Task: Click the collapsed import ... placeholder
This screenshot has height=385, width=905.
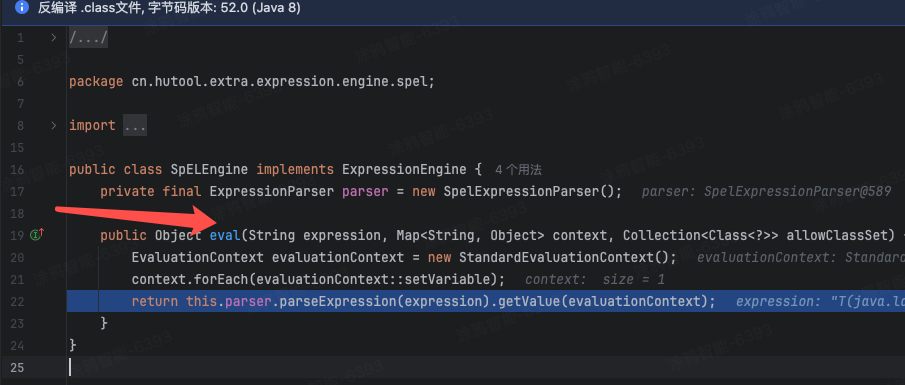Action: click(x=134, y=125)
